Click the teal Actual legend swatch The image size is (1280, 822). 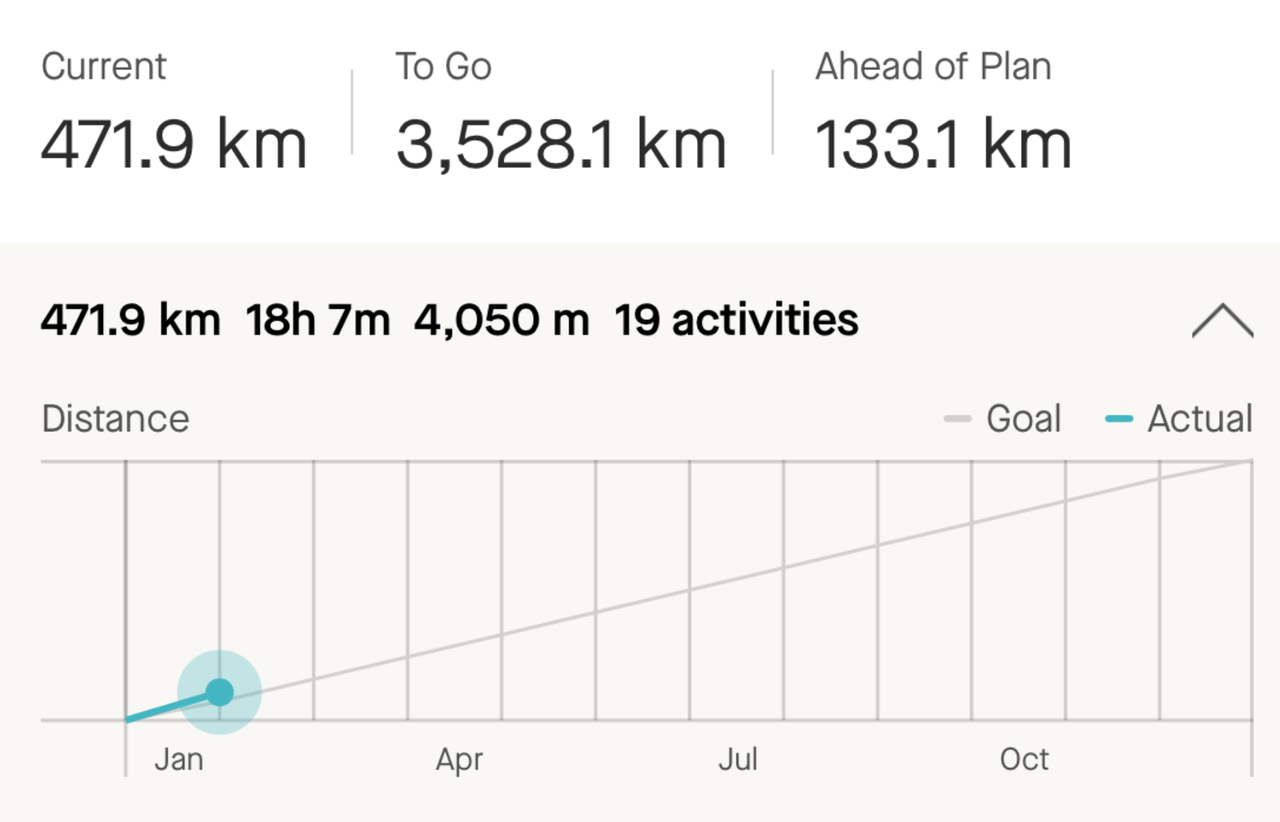[1118, 419]
